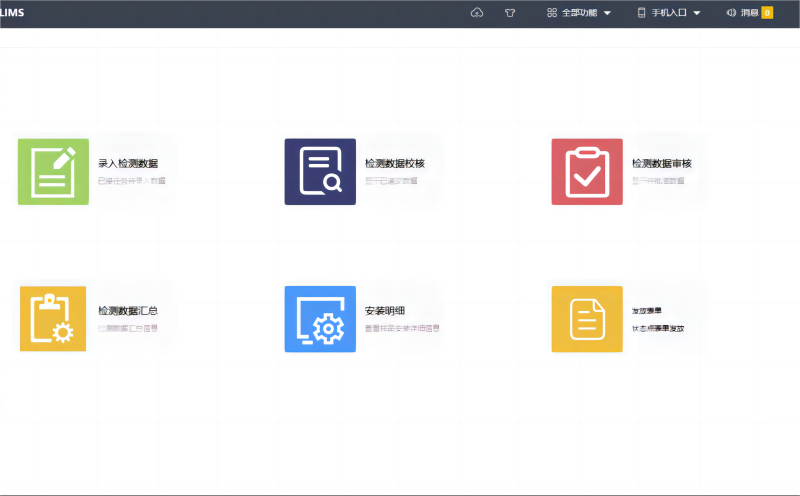Open the navy 检测数据校核 icon
The width and height of the screenshot is (800, 496).
[x=320, y=172]
